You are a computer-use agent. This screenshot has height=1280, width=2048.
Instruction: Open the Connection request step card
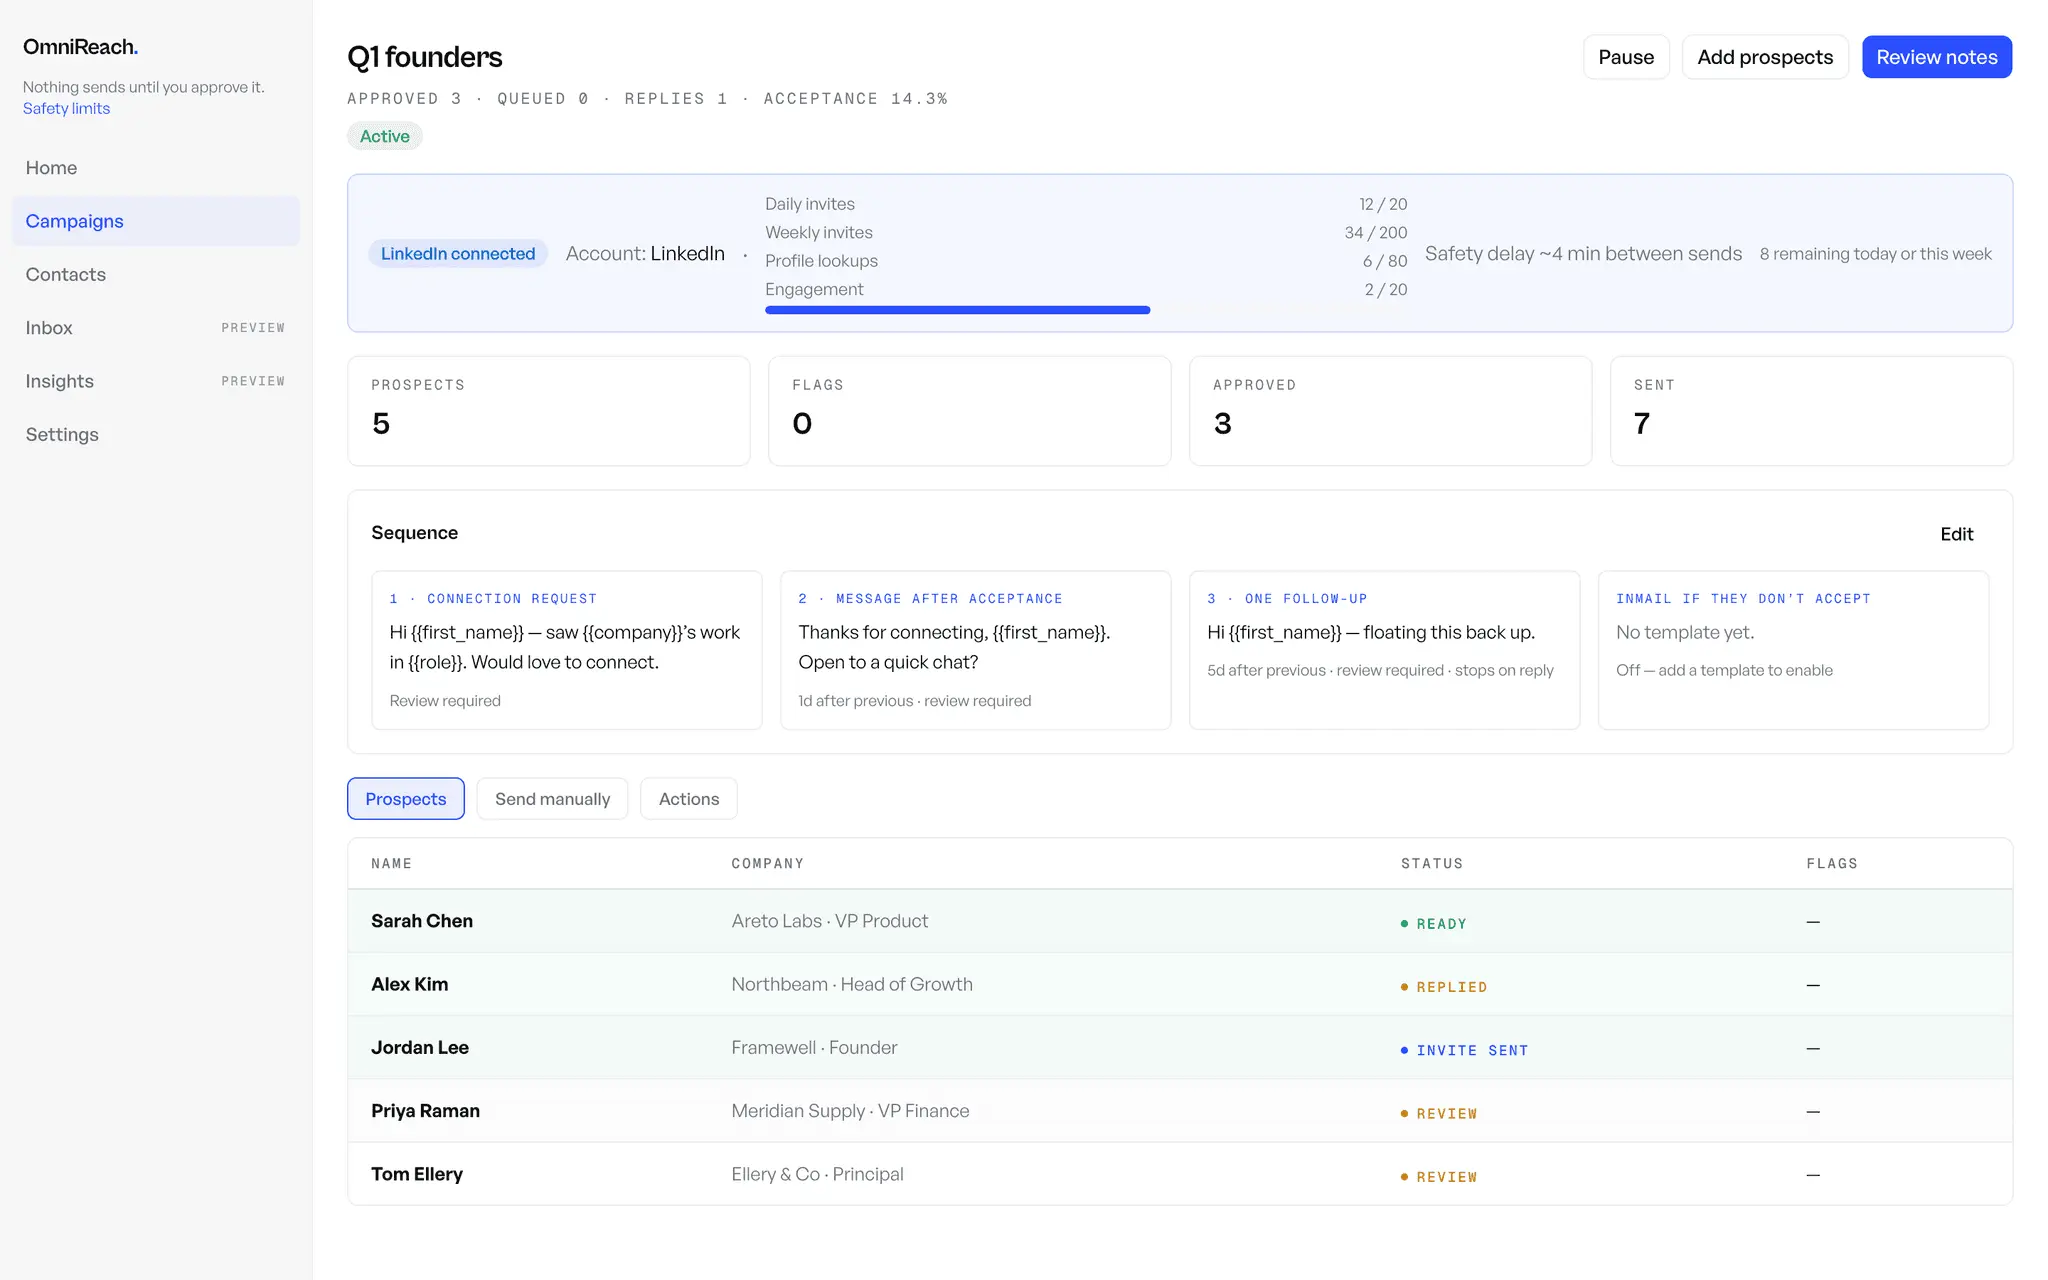point(566,650)
